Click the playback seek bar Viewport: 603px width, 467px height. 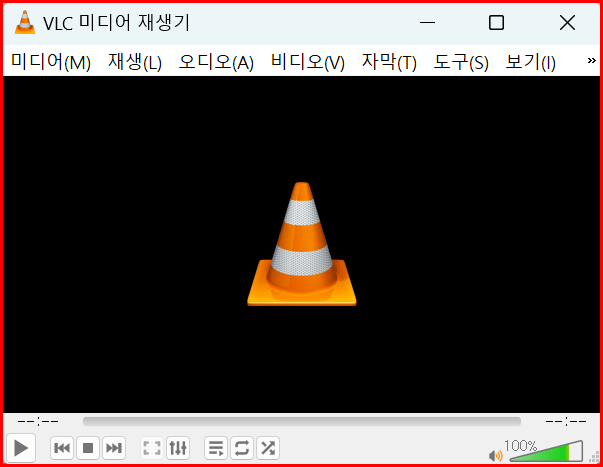302,421
